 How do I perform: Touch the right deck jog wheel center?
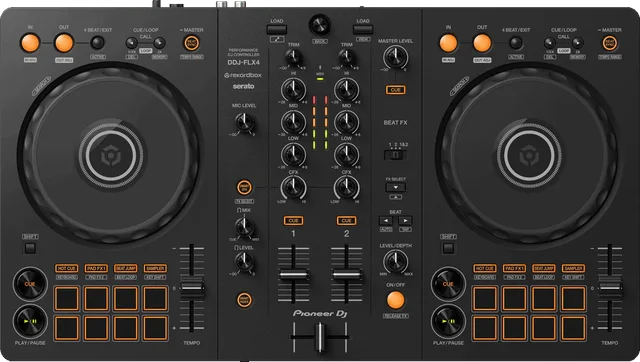pyautogui.click(x=529, y=155)
